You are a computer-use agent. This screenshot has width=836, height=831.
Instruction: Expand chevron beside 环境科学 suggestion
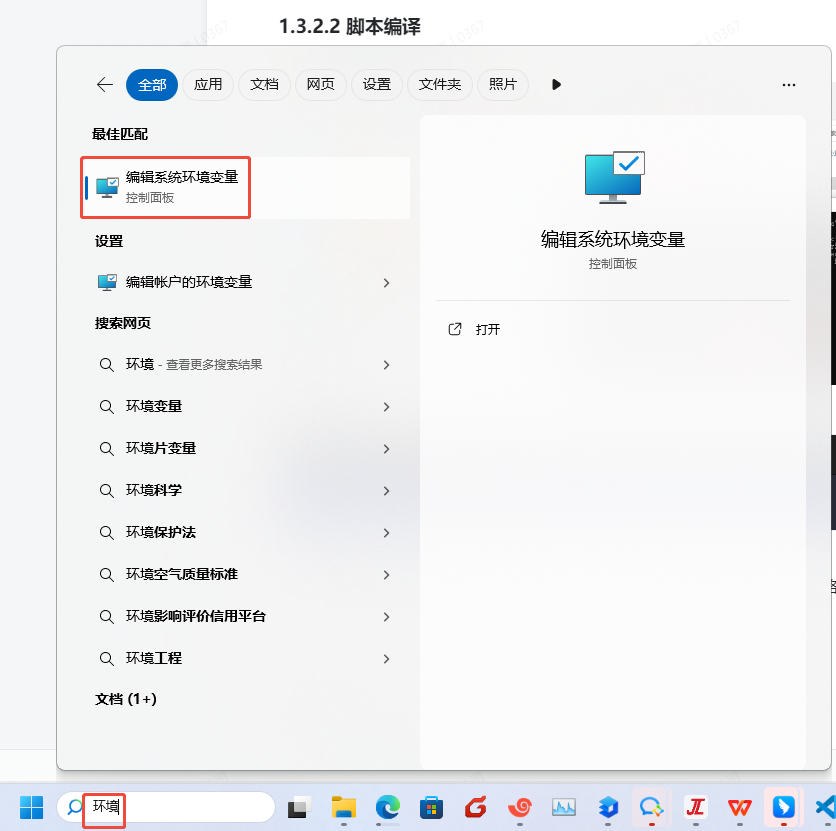[387, 491]
